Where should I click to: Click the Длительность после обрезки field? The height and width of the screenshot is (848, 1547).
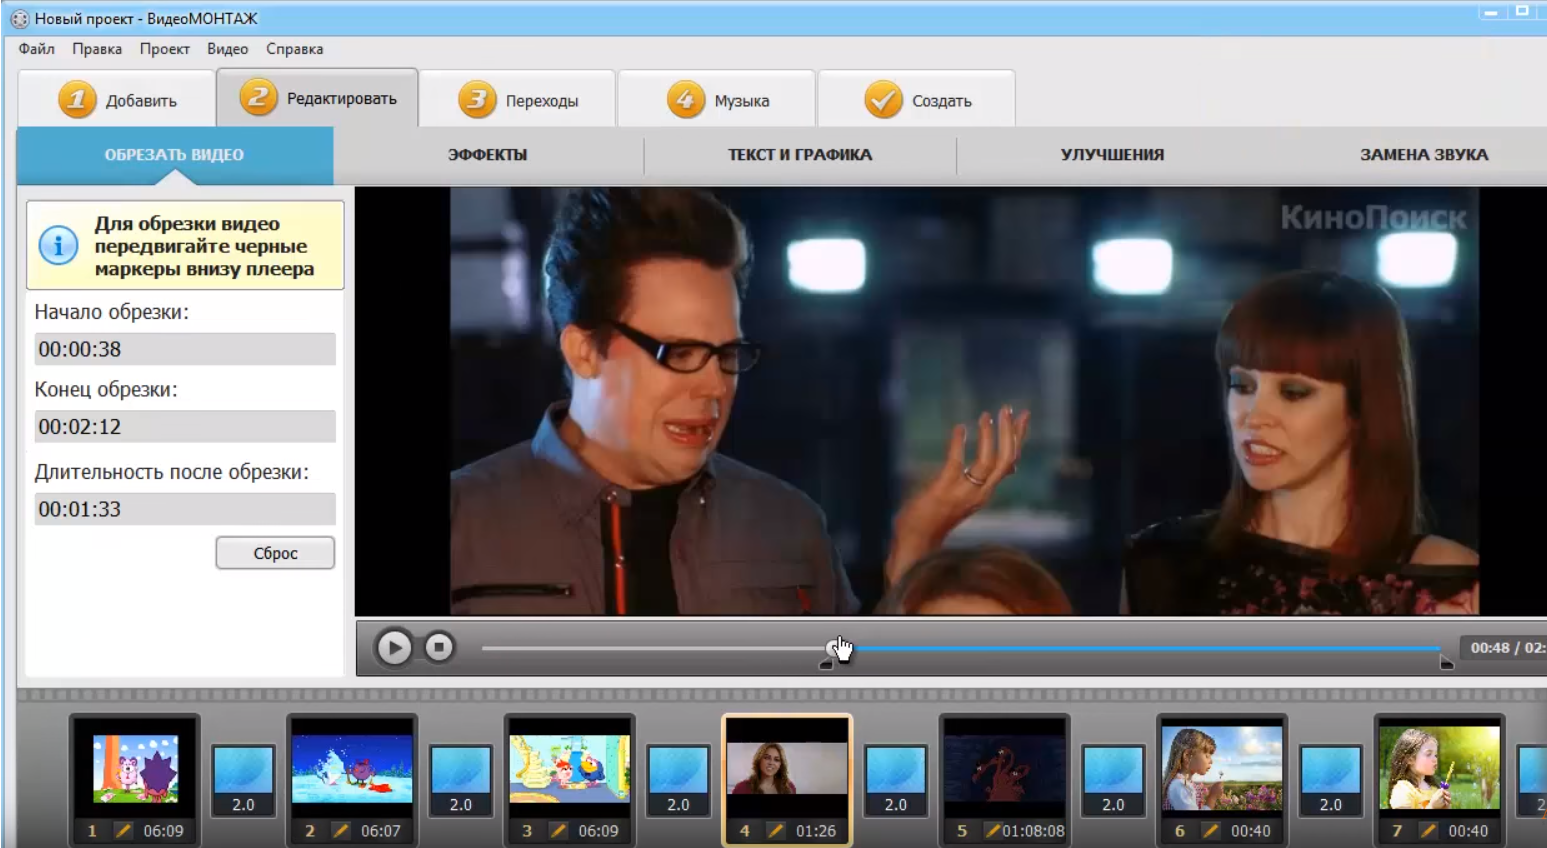click(x=185, y=509)
